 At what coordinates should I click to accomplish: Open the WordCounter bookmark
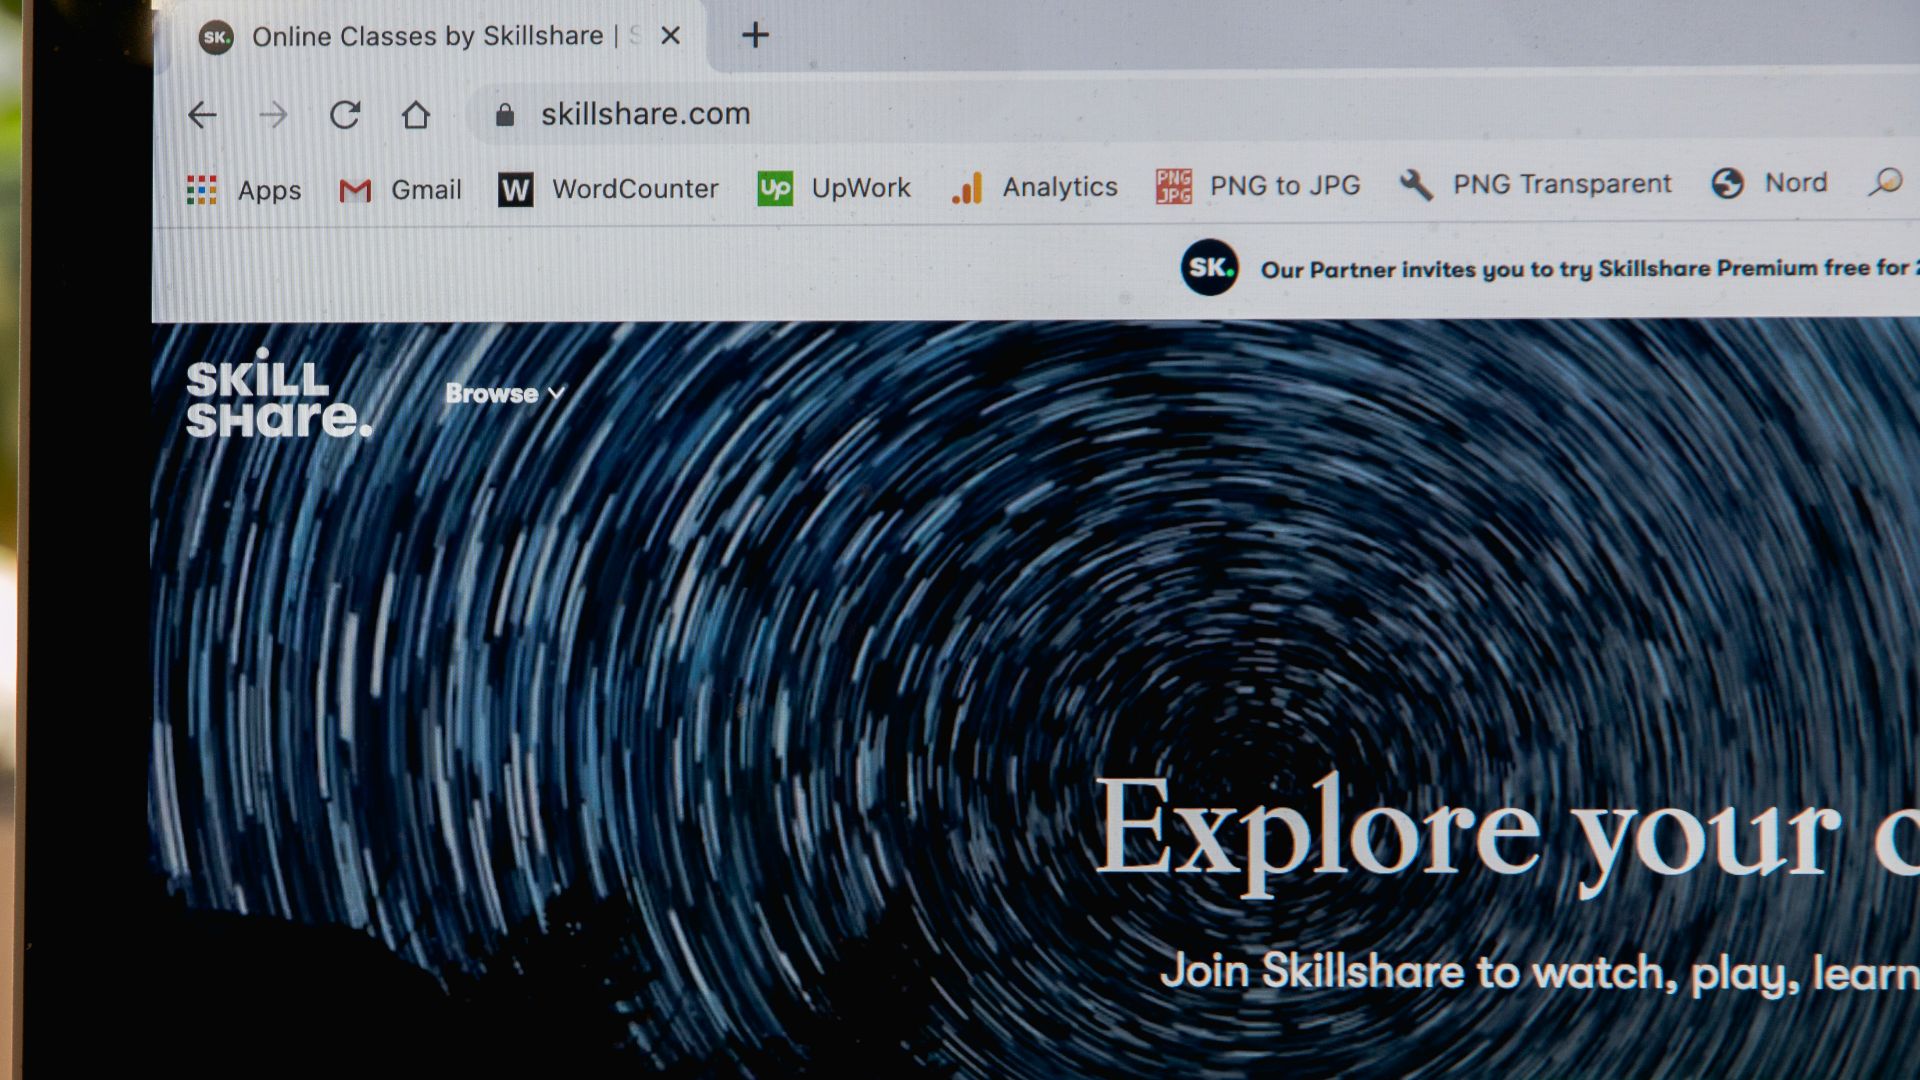tap(608, 189)
